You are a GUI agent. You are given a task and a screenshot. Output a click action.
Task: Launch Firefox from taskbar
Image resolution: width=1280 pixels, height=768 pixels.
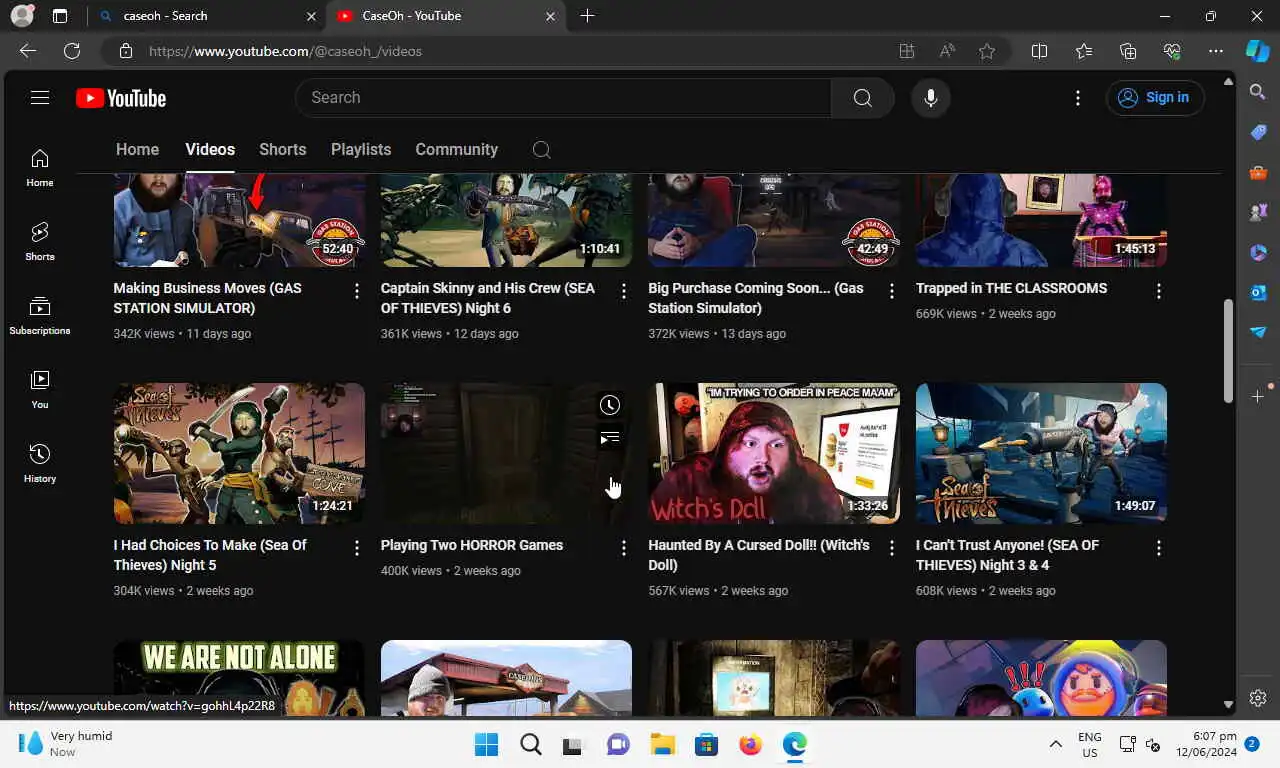(x=750, y=744)
